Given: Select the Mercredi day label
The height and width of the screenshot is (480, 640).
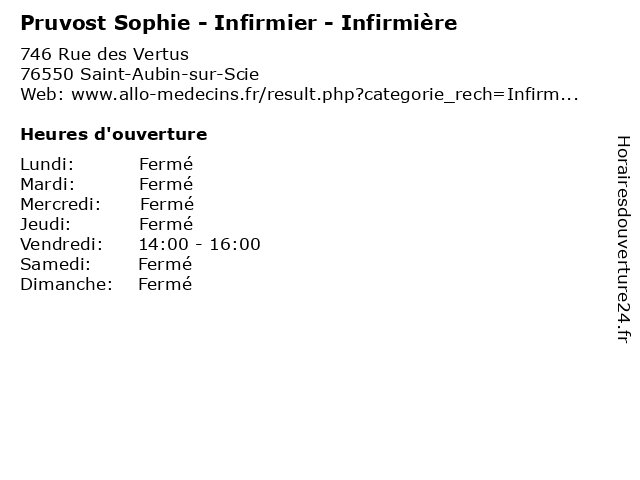Looking at the screenshot, I should [61, 204].
